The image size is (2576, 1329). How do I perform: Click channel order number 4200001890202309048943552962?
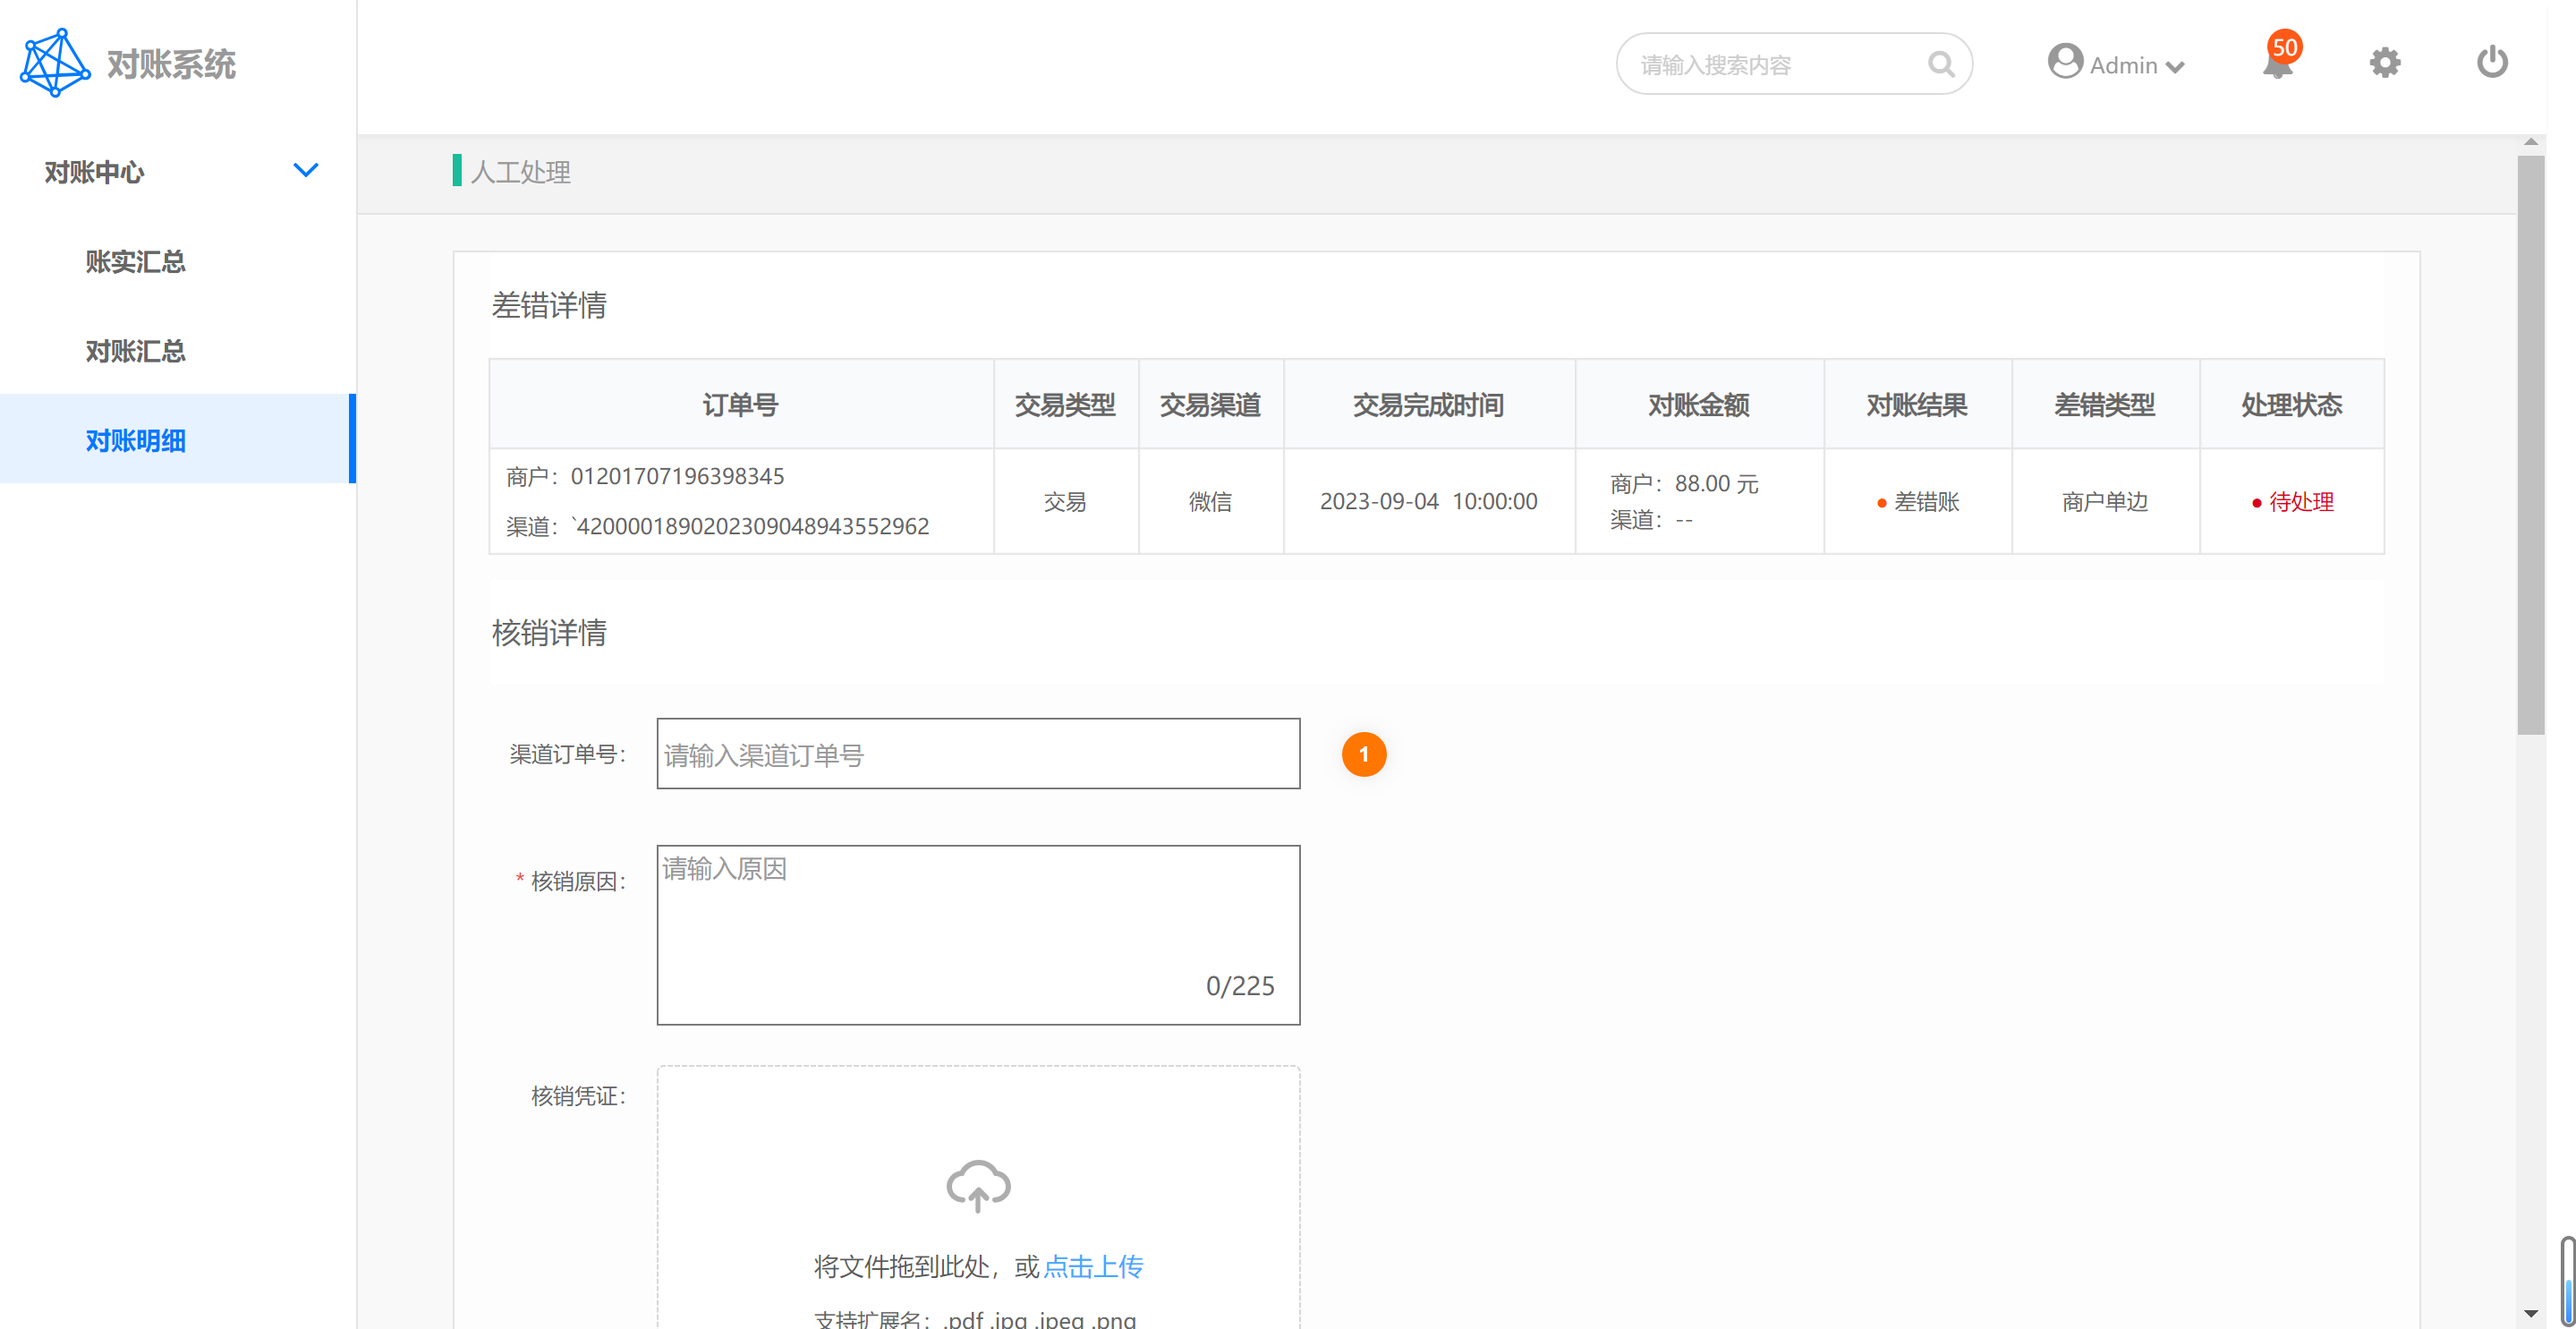pyautogui.click(x=752, y=526)
